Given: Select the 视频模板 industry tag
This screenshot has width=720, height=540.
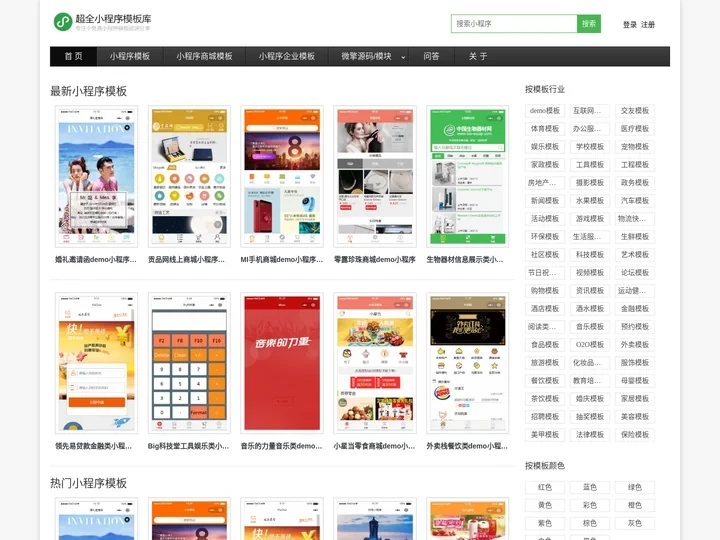Looking at the screenshot, I should point(590,273).
